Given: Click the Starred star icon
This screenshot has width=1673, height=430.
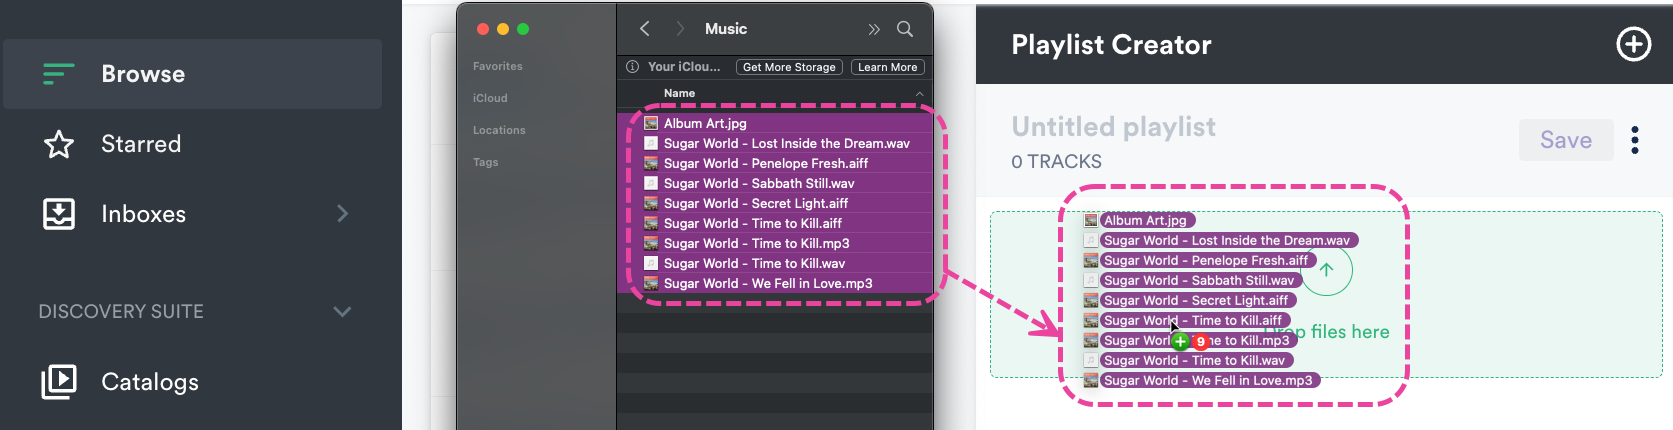Looking at the screenshot, I should point(59,144).
